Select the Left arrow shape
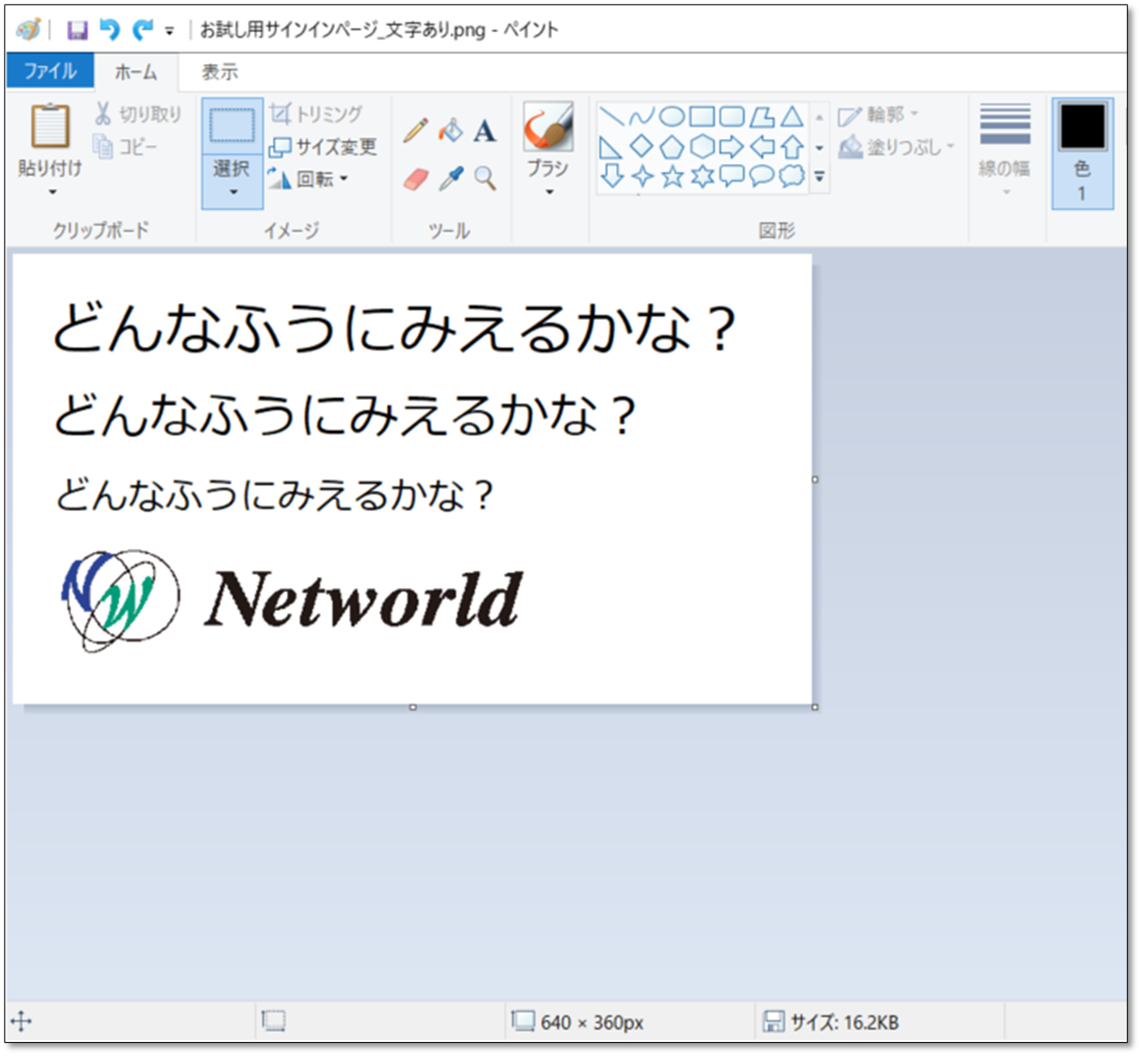The height and width of the screenshot is (1056, 1141). coord(762,147)
